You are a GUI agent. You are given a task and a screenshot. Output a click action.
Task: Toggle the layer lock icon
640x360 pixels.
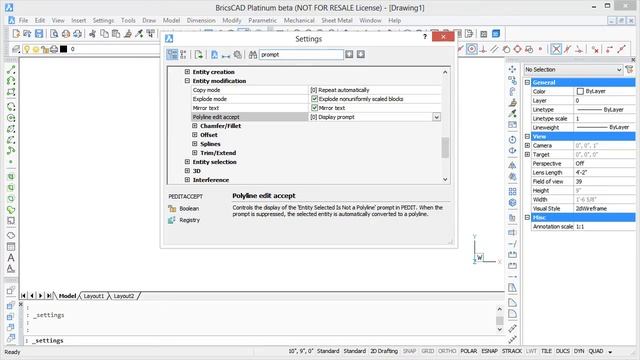point(45,49)
